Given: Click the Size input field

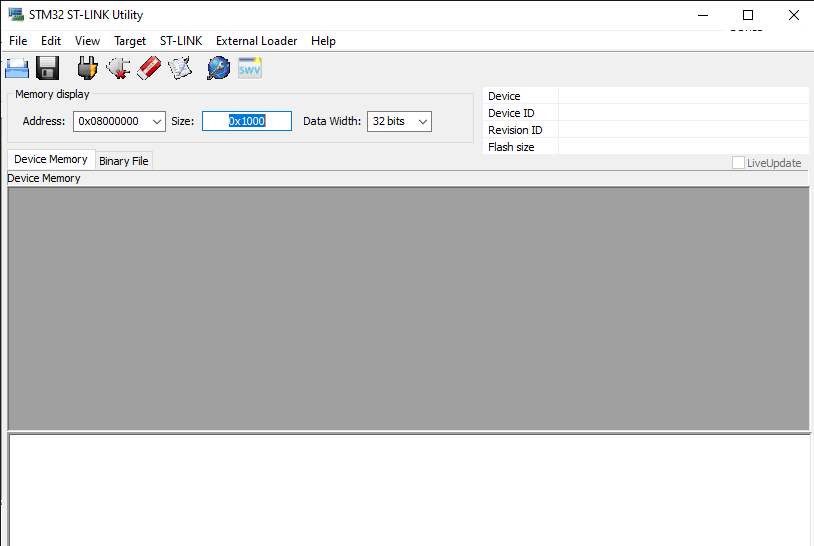Looking at the screenshot, I should [247, 121].
